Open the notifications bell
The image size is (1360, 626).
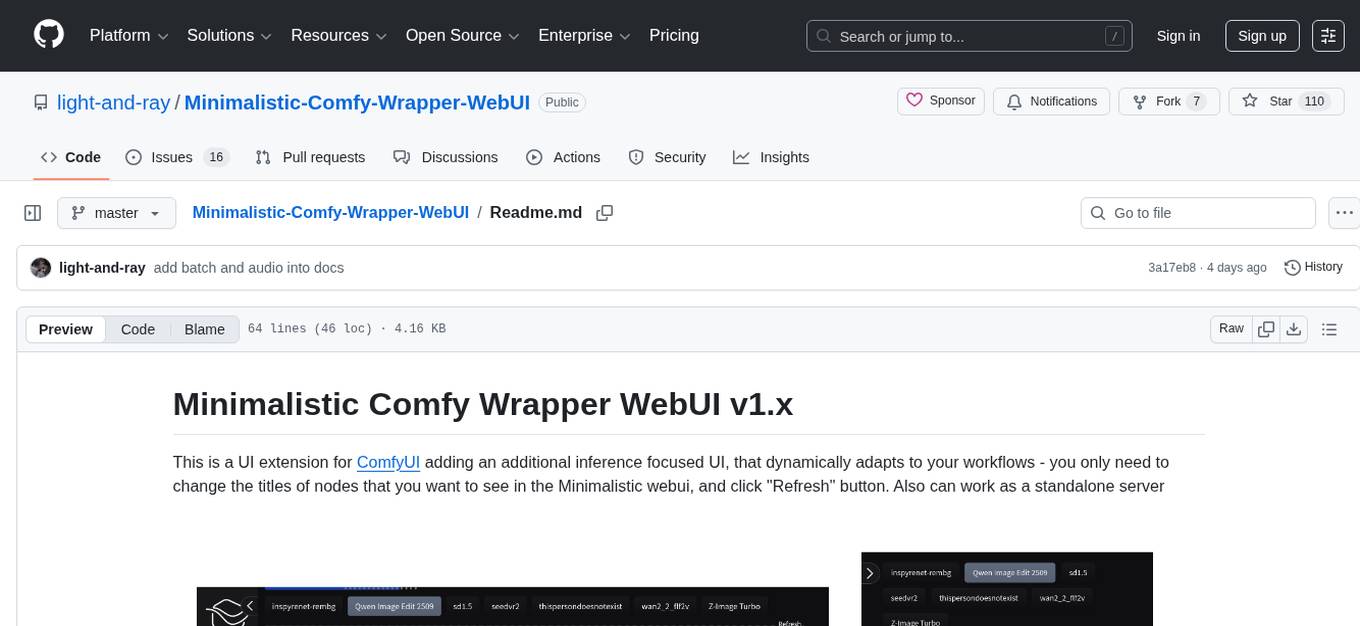[1014, 101]
